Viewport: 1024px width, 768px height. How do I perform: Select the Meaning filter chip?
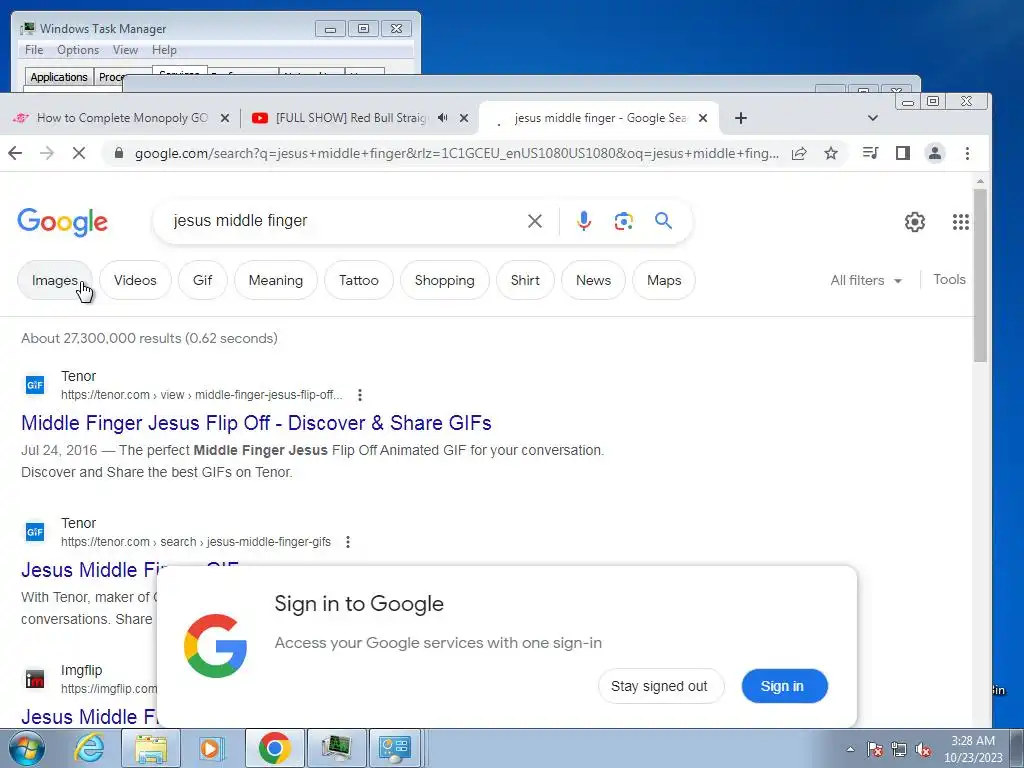click(276, 280)
